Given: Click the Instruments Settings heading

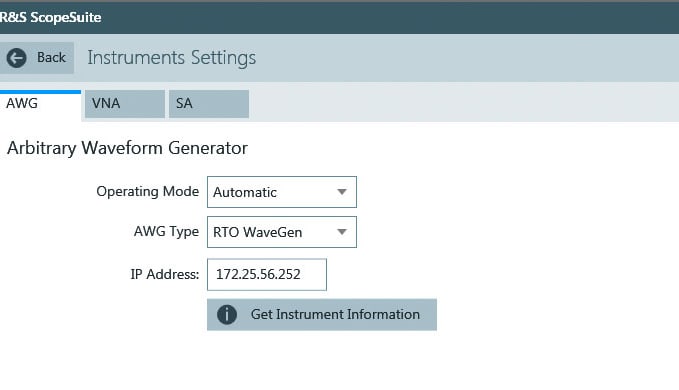Looking at the screenshot, I should click(171, 58).
